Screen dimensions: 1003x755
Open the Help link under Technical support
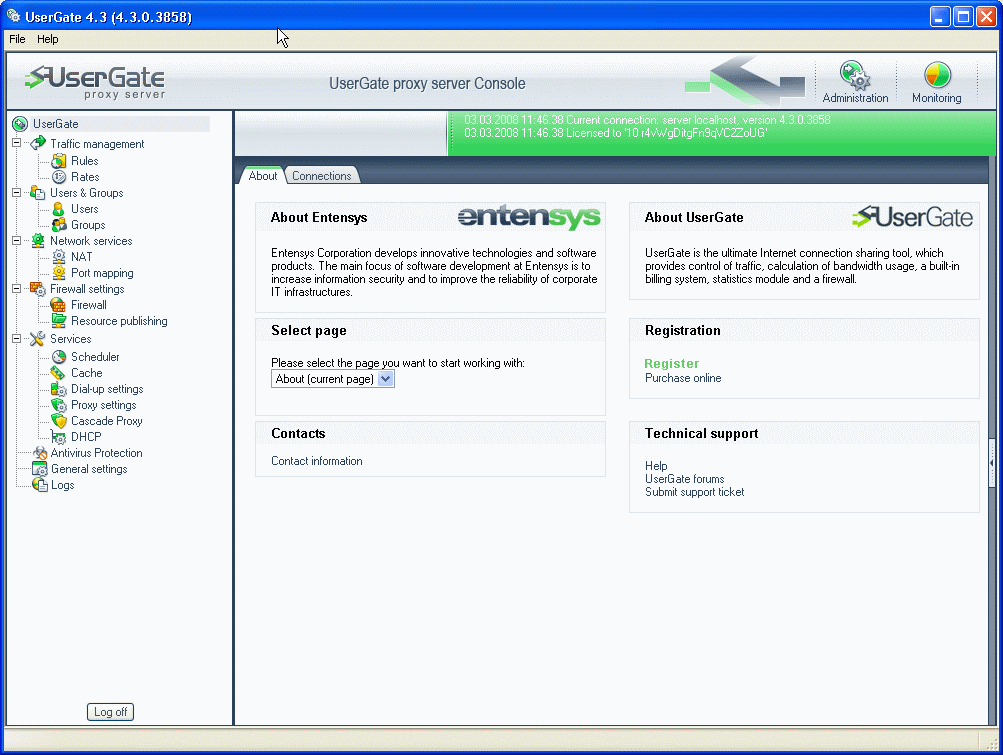656,466
